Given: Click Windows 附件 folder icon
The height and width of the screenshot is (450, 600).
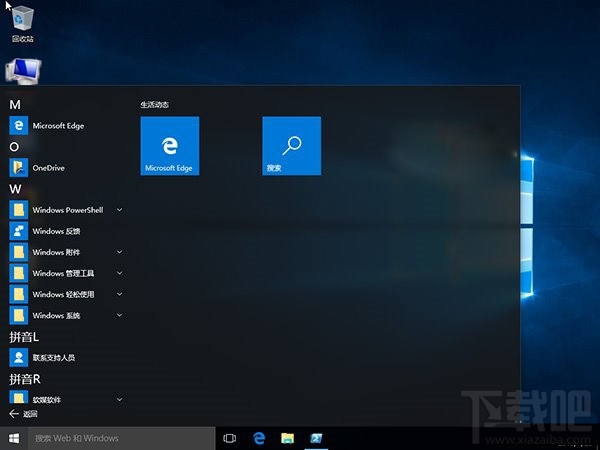Looking at the screenshot, I should click(x=18, y=252).
